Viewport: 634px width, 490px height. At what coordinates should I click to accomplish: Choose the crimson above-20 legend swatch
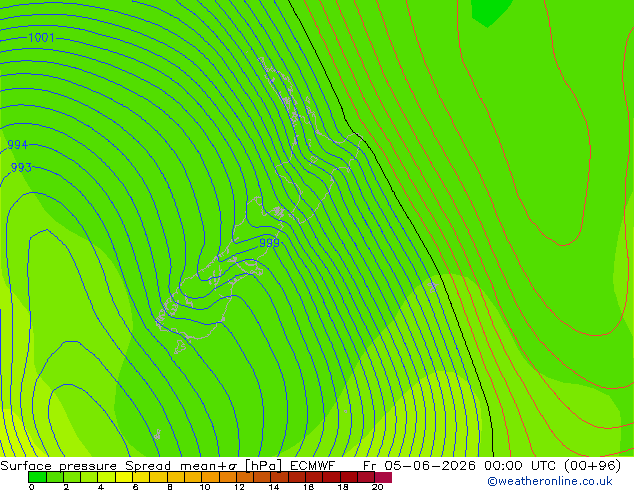click(x=383, y=477)
